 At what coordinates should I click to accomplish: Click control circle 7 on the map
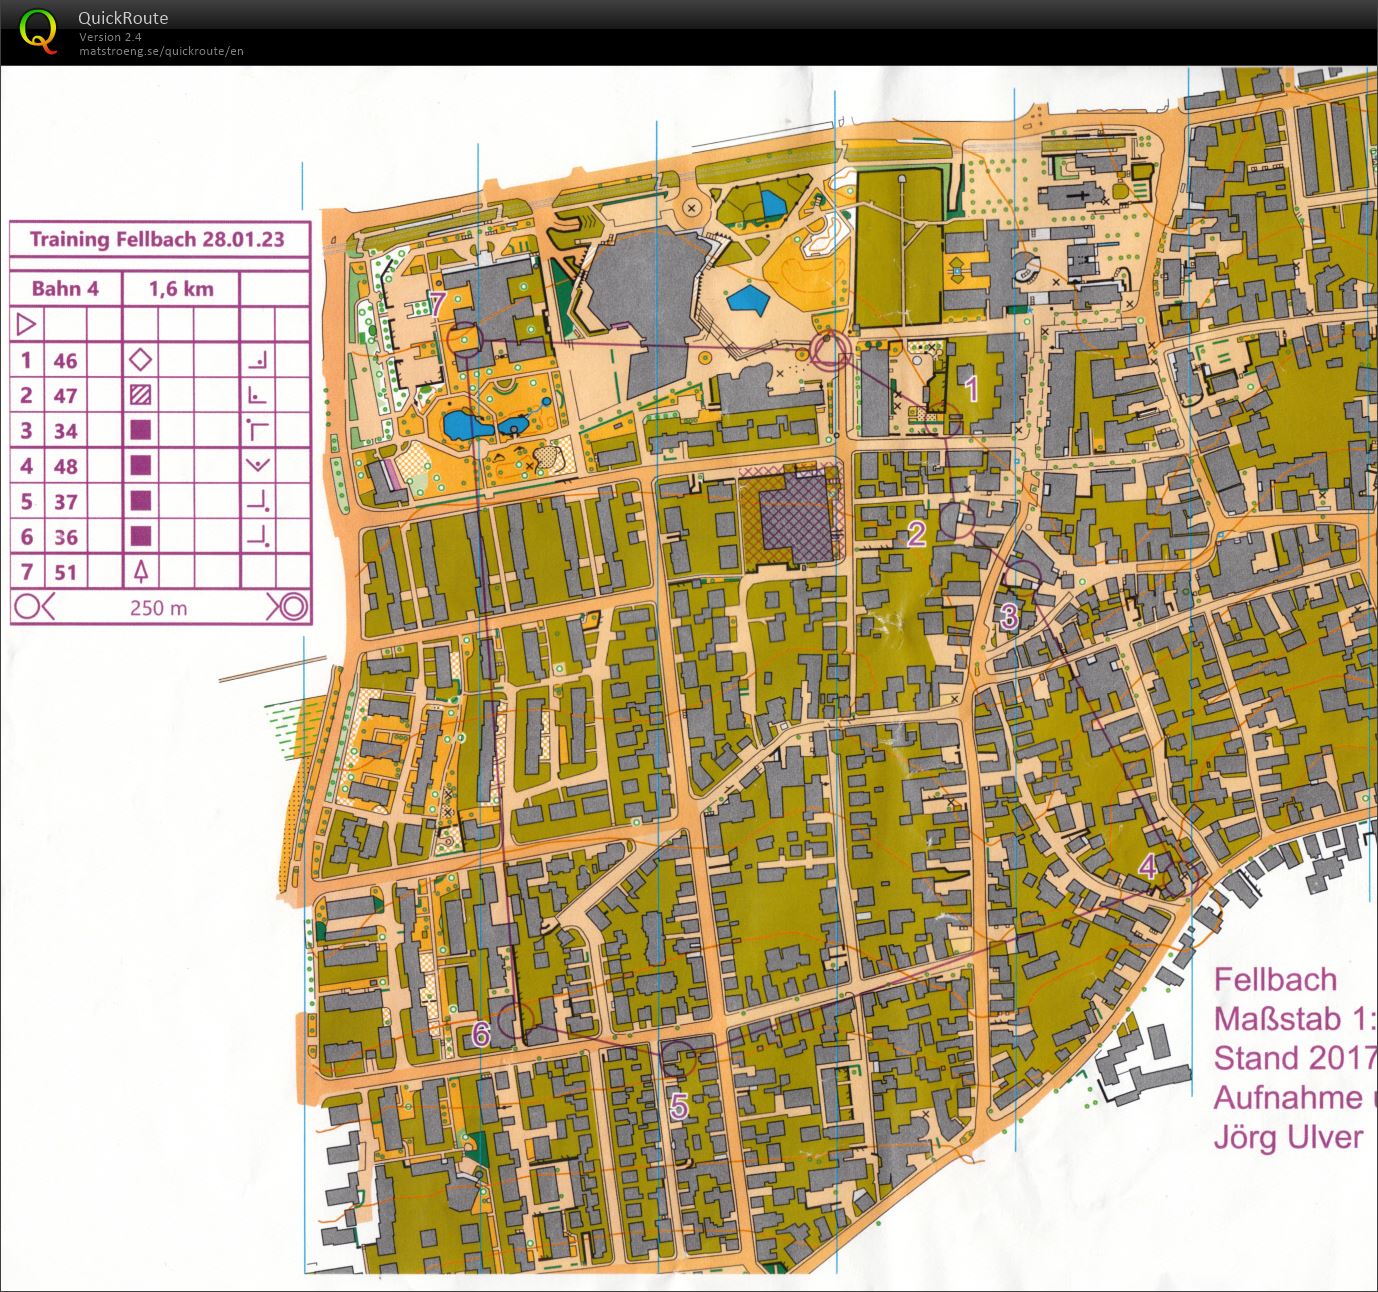coord(466,341)
